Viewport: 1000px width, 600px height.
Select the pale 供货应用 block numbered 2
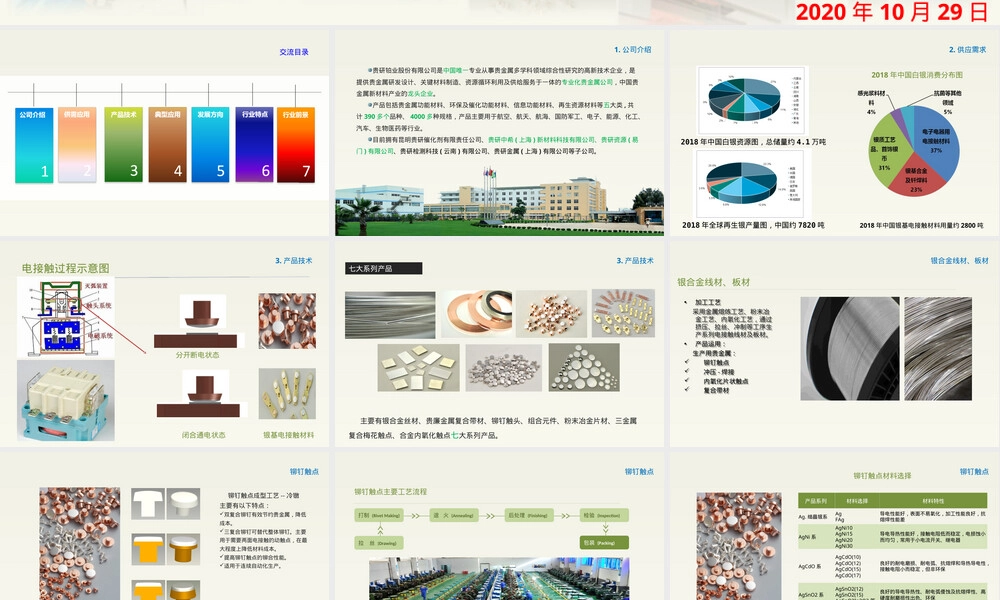point(77,145)
